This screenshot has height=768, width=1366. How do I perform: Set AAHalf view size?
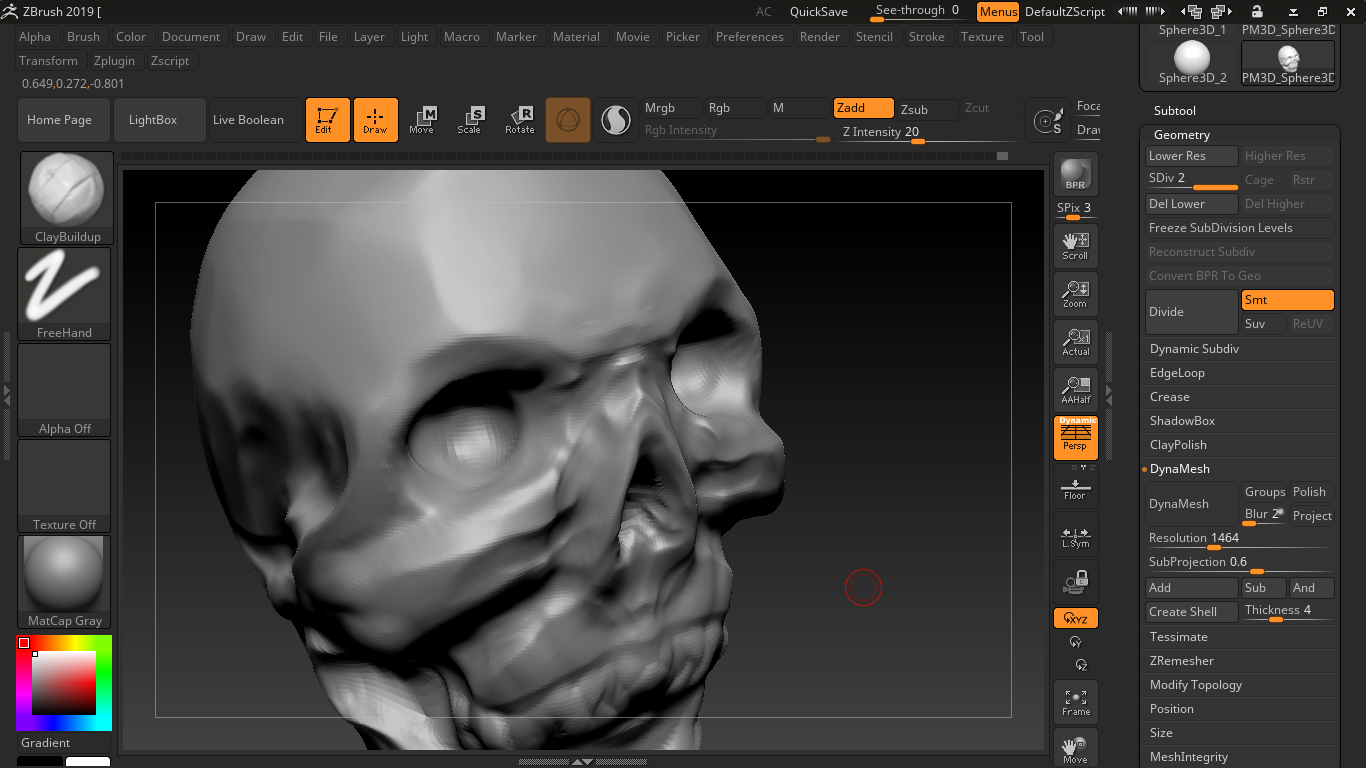(x=1076, y=389)
